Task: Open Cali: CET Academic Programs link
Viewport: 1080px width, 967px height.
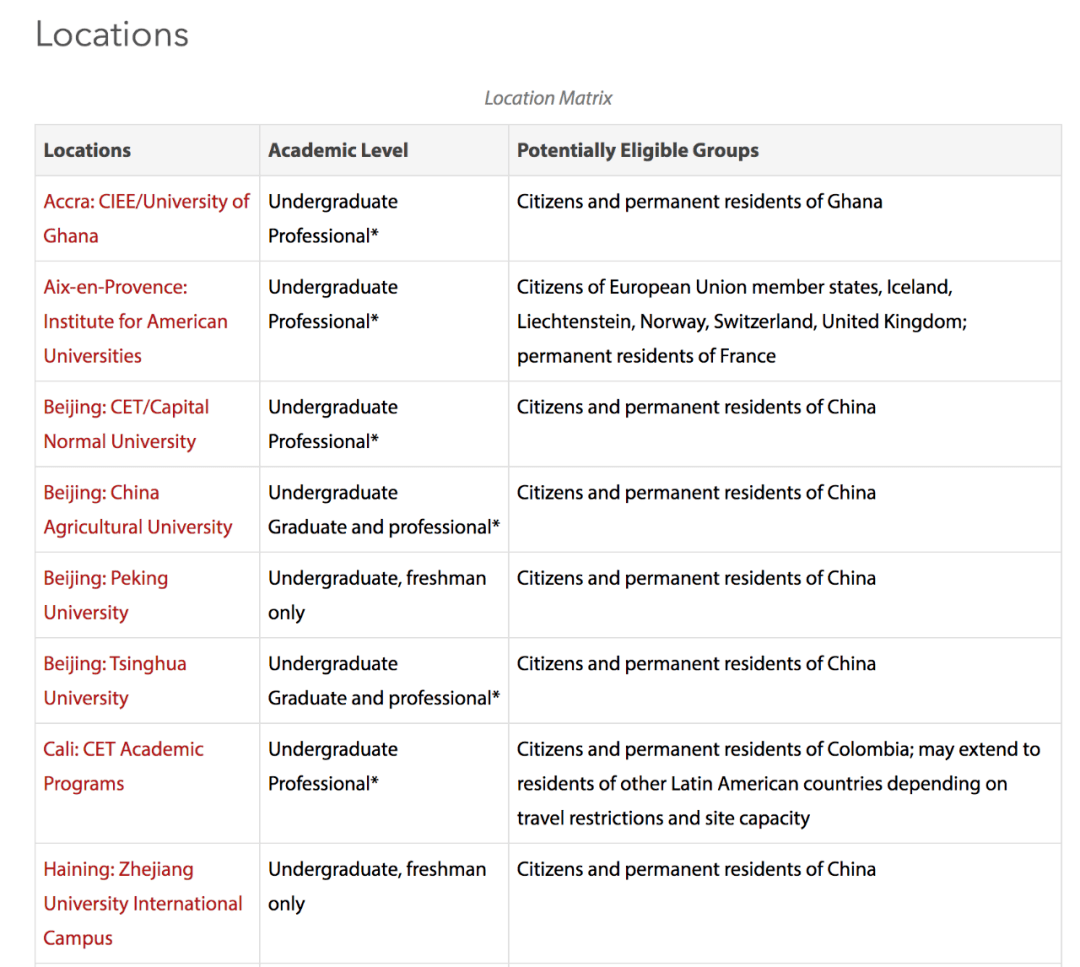Action: 123,766
